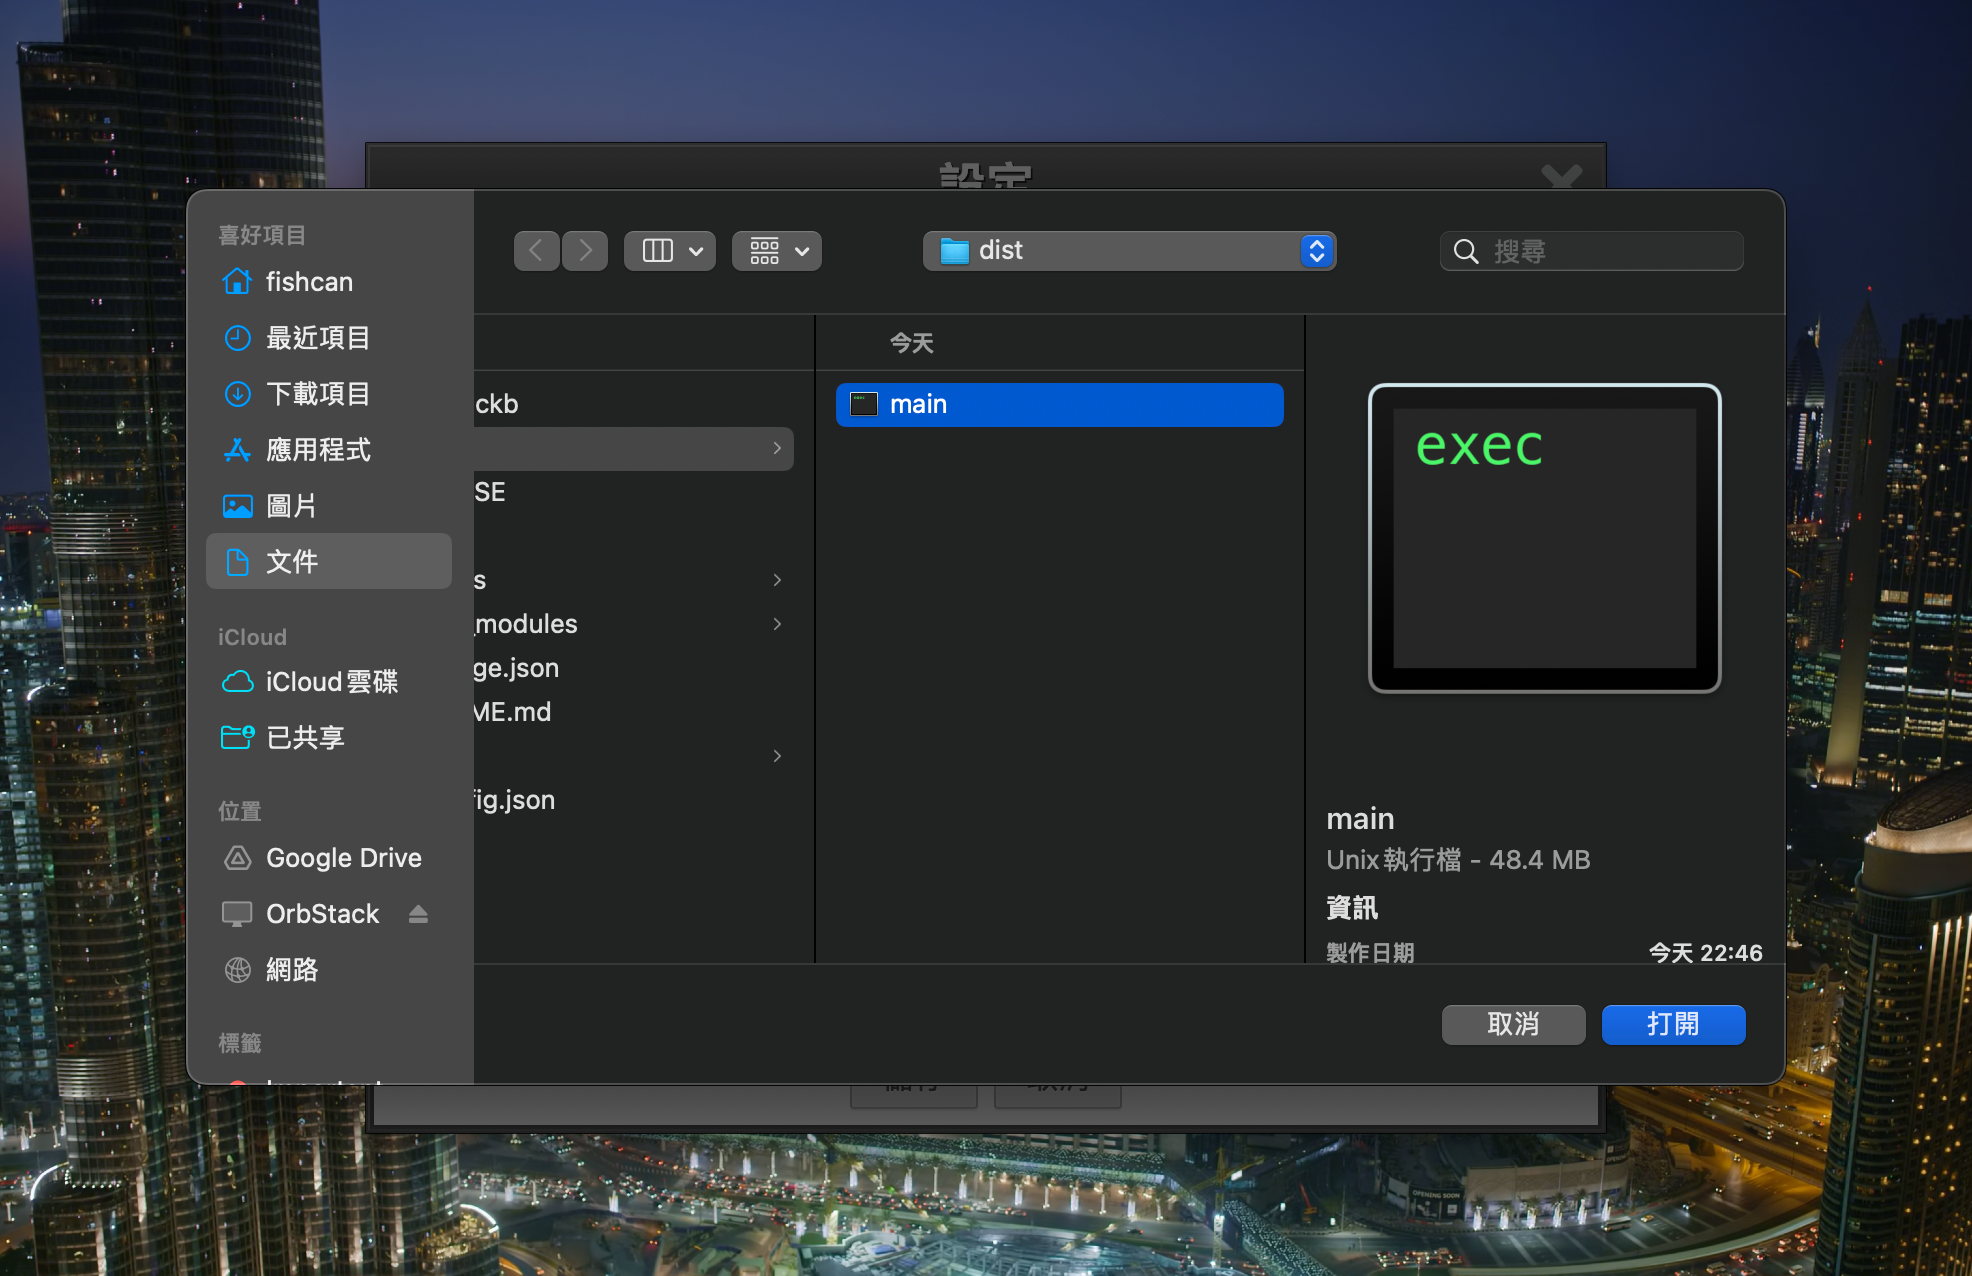Expand the modules folder chevron

click(x=777, y=624)
